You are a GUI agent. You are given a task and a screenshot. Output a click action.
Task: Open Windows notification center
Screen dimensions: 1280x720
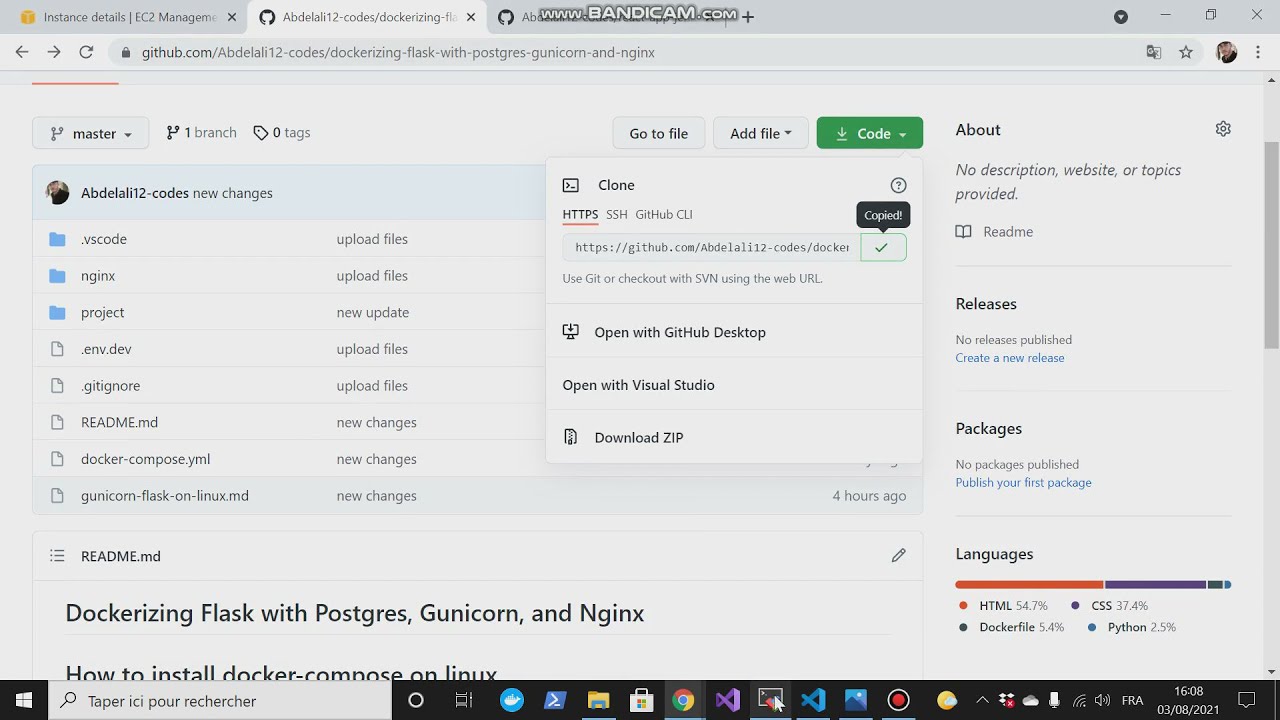1246,700
